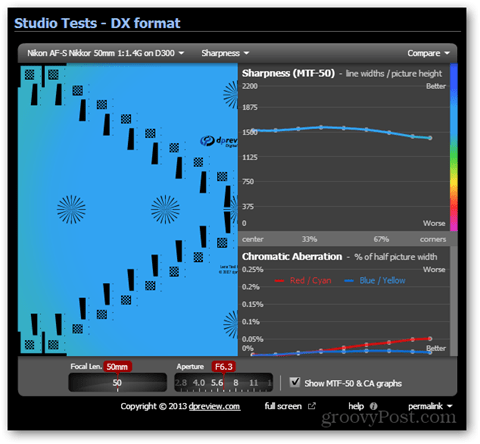Screen dimensions: 480x444
Task: Click the center starburst target on test chart
Action: pyautogui.click(x=165, y=209)
